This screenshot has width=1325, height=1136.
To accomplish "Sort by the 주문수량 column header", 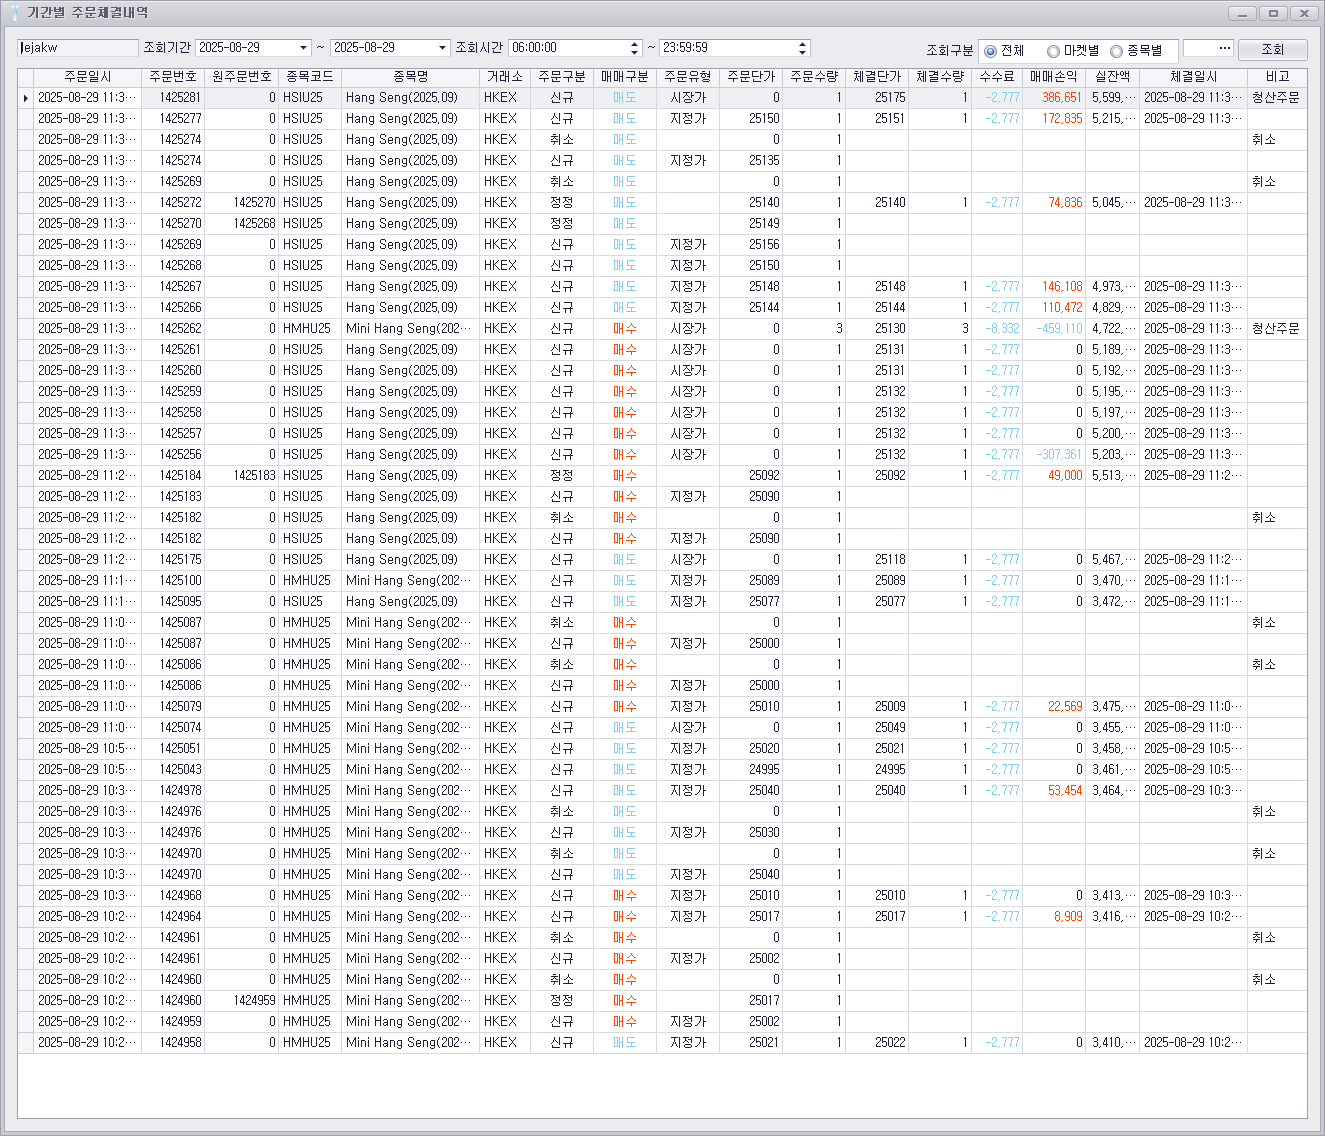I will pos(814,77).
